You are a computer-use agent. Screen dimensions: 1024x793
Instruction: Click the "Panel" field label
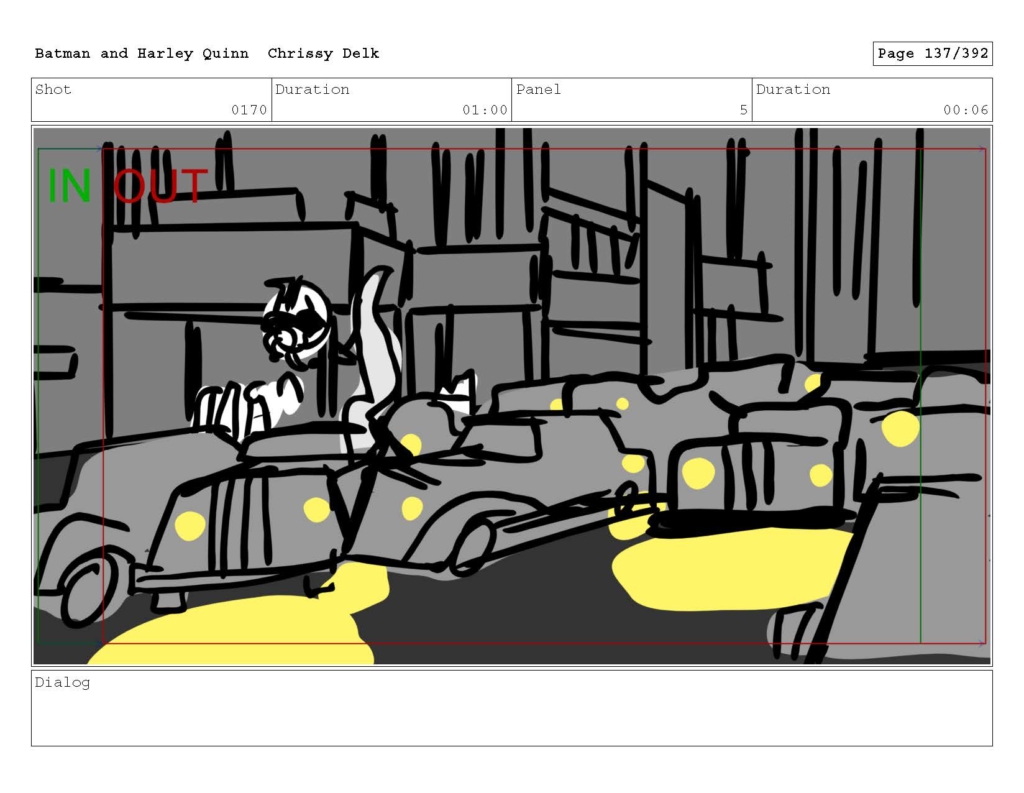(538, 89)
